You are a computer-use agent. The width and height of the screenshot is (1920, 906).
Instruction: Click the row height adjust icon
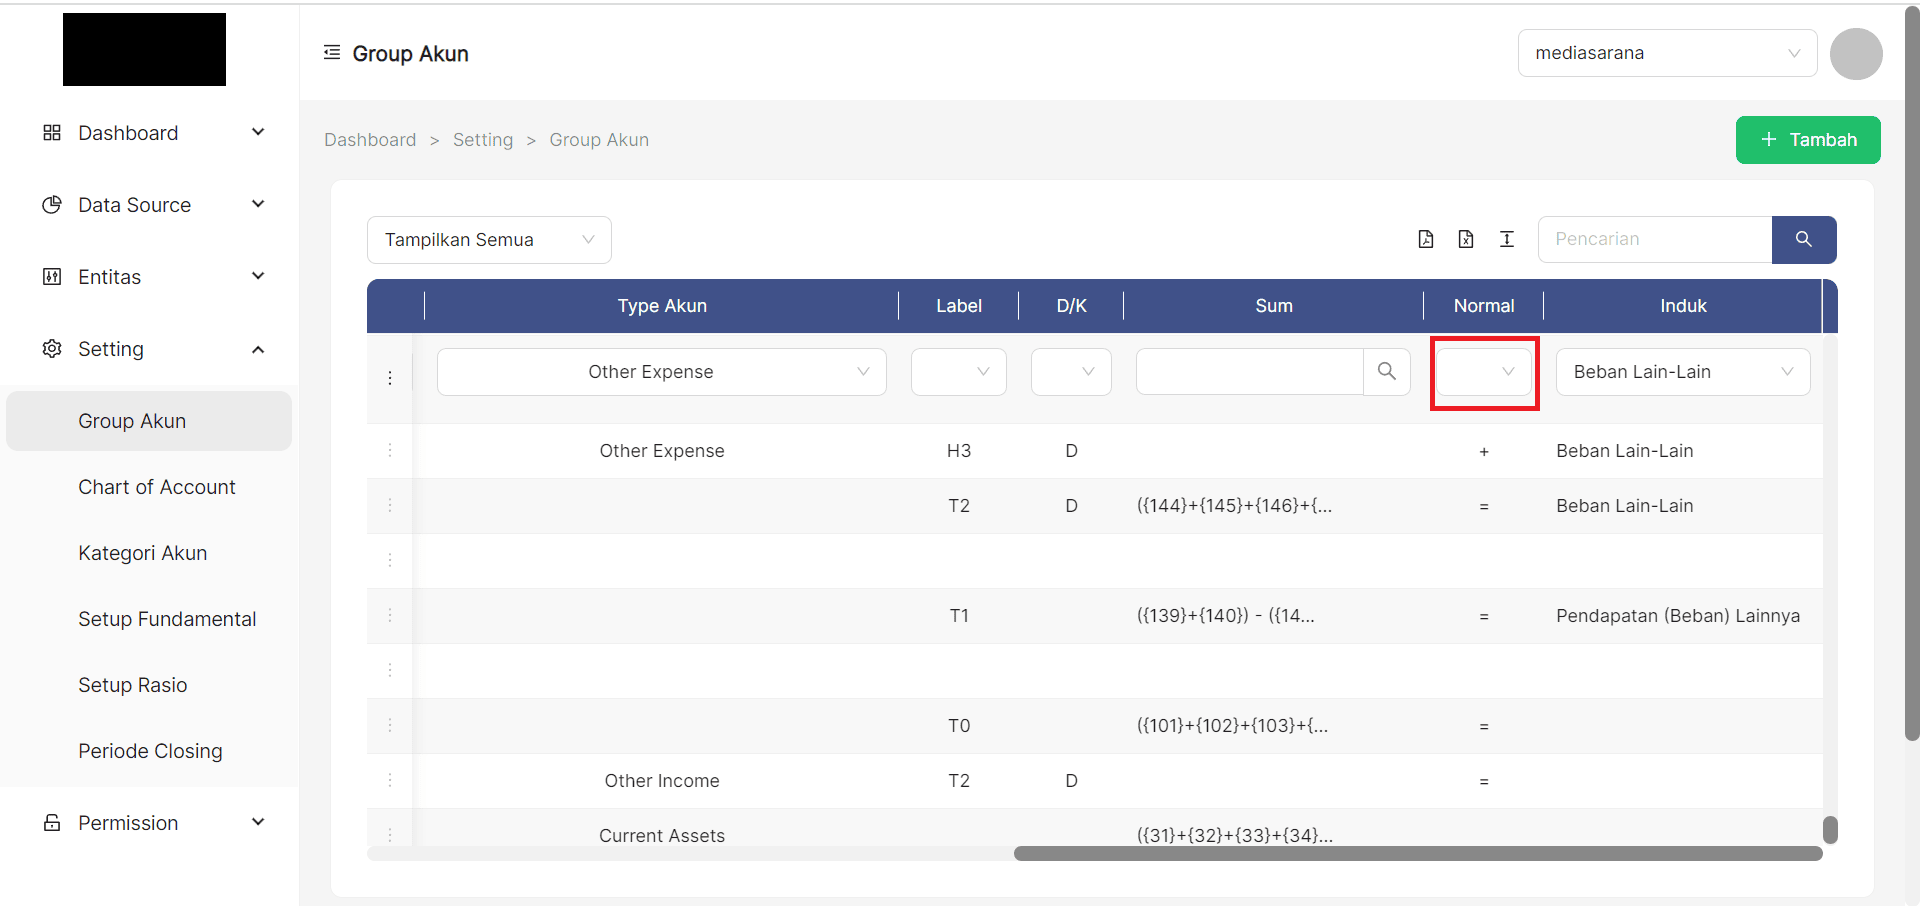(1507, 239)
